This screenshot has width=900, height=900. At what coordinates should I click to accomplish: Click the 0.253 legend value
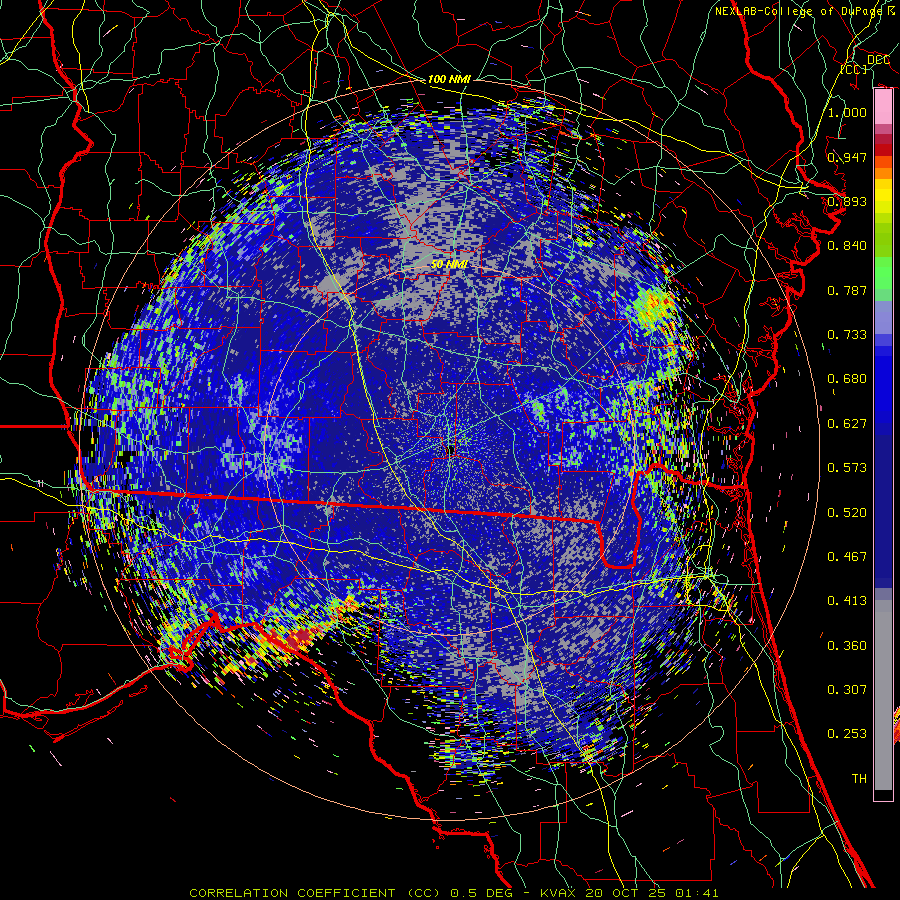[x=847, y=734]
